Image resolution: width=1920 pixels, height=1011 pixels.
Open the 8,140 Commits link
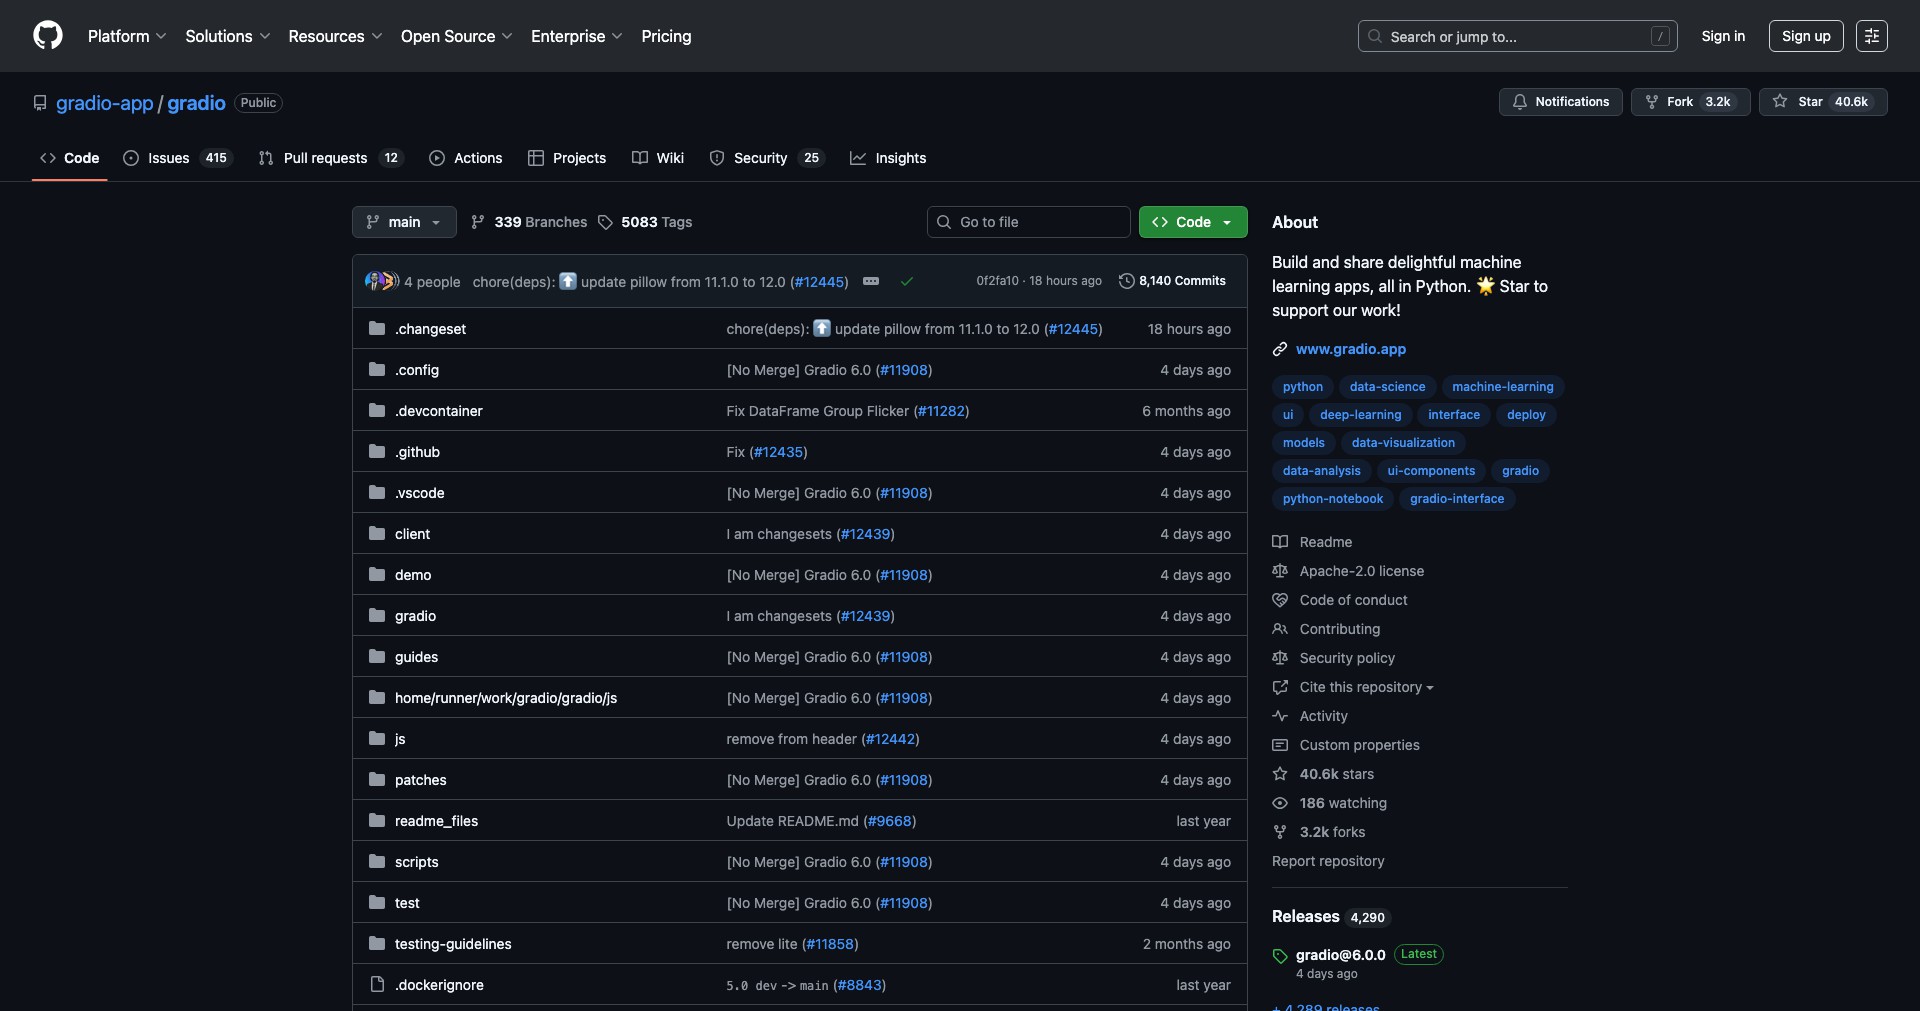(x=1172, y=281)
